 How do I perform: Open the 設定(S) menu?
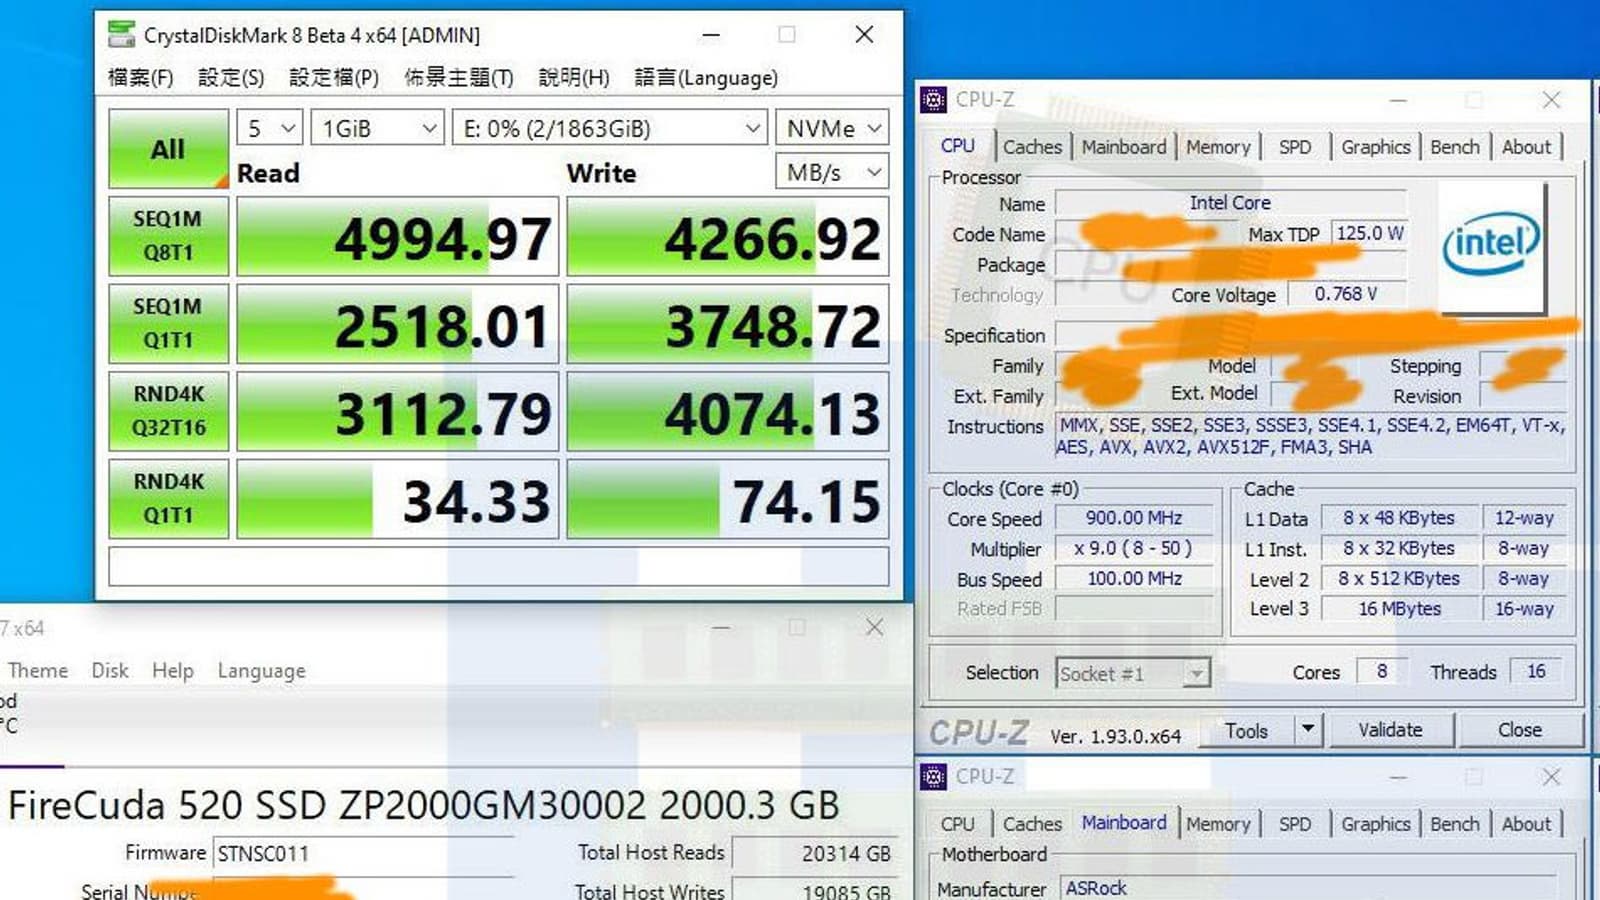[231, 78]
